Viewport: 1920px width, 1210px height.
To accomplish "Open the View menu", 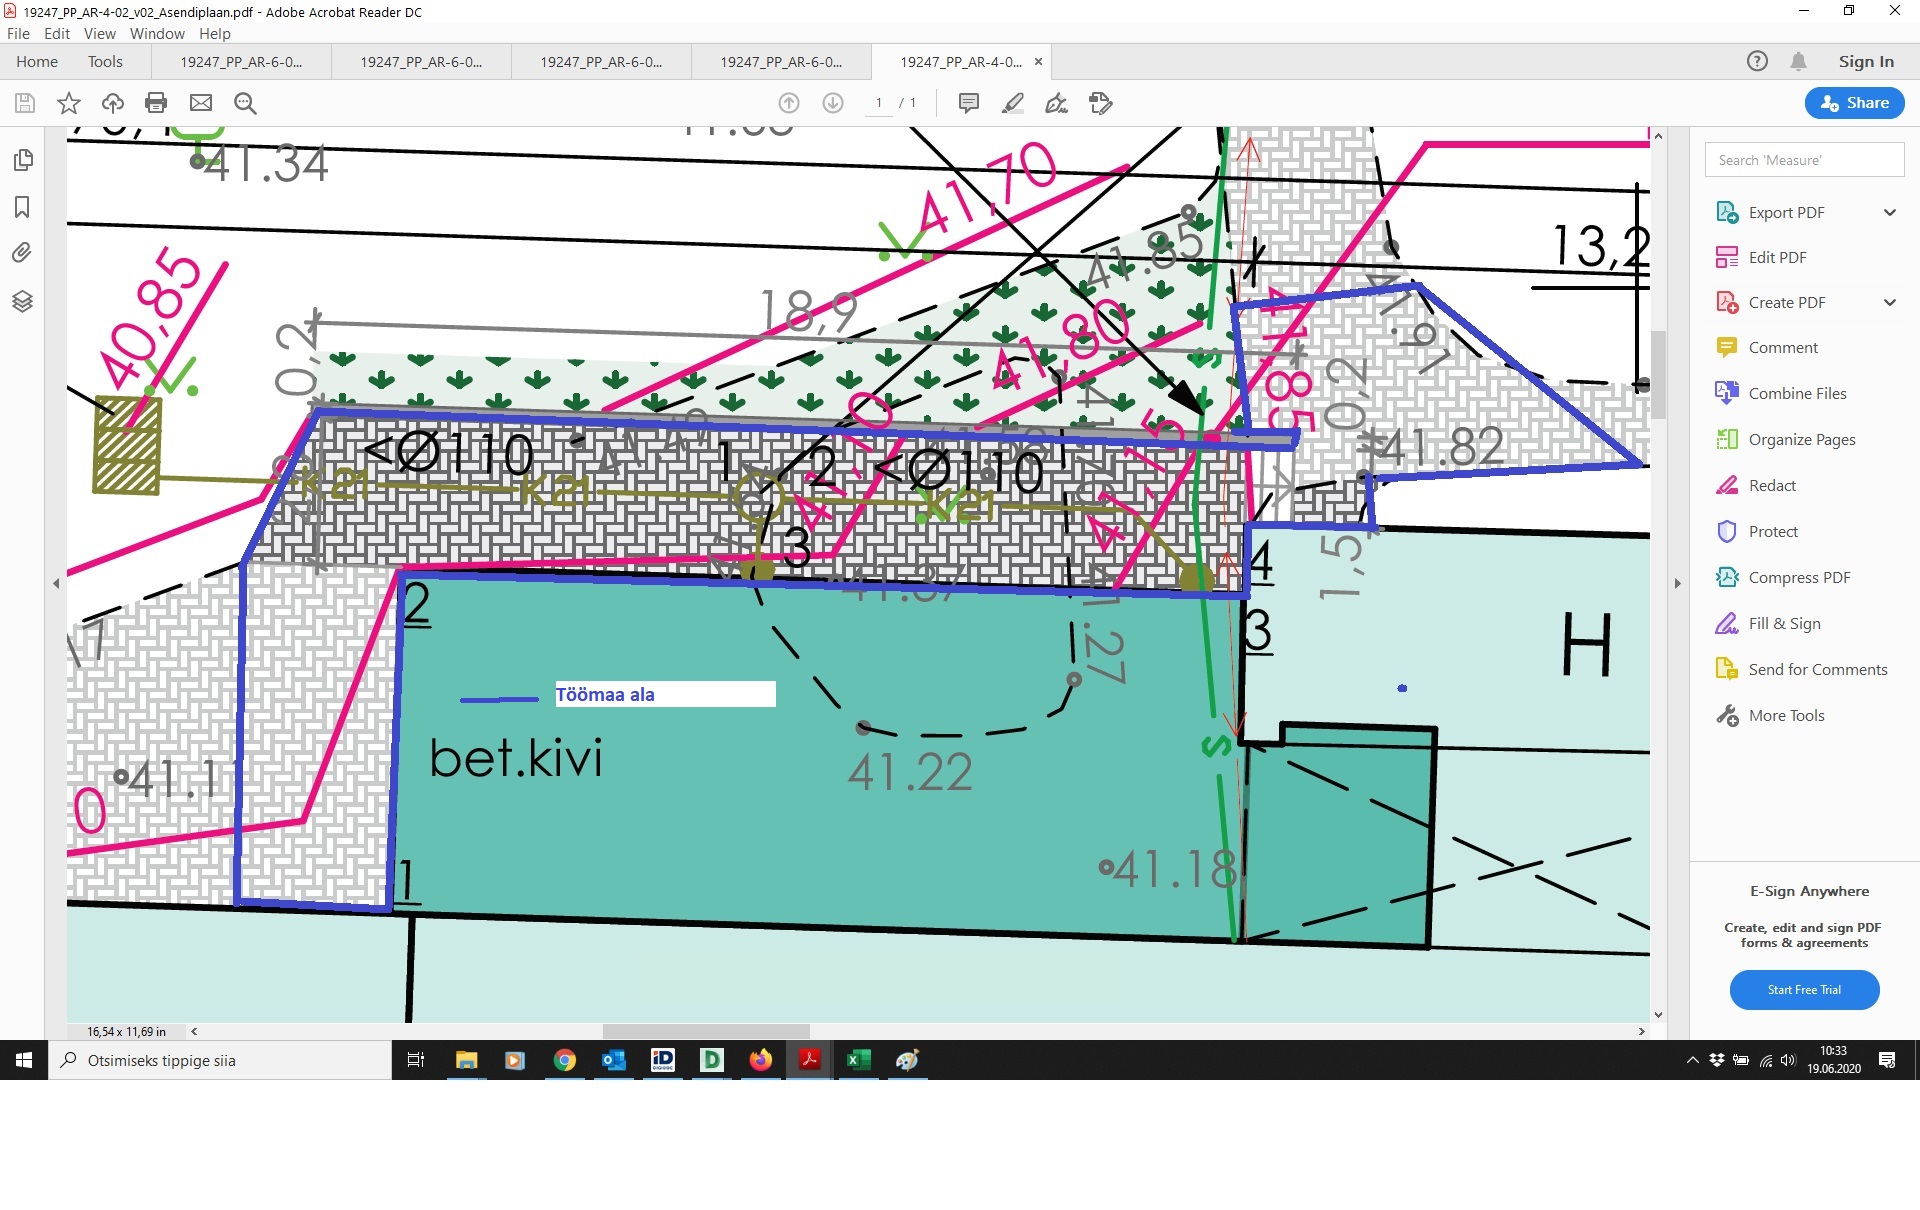I will (99, 33).
